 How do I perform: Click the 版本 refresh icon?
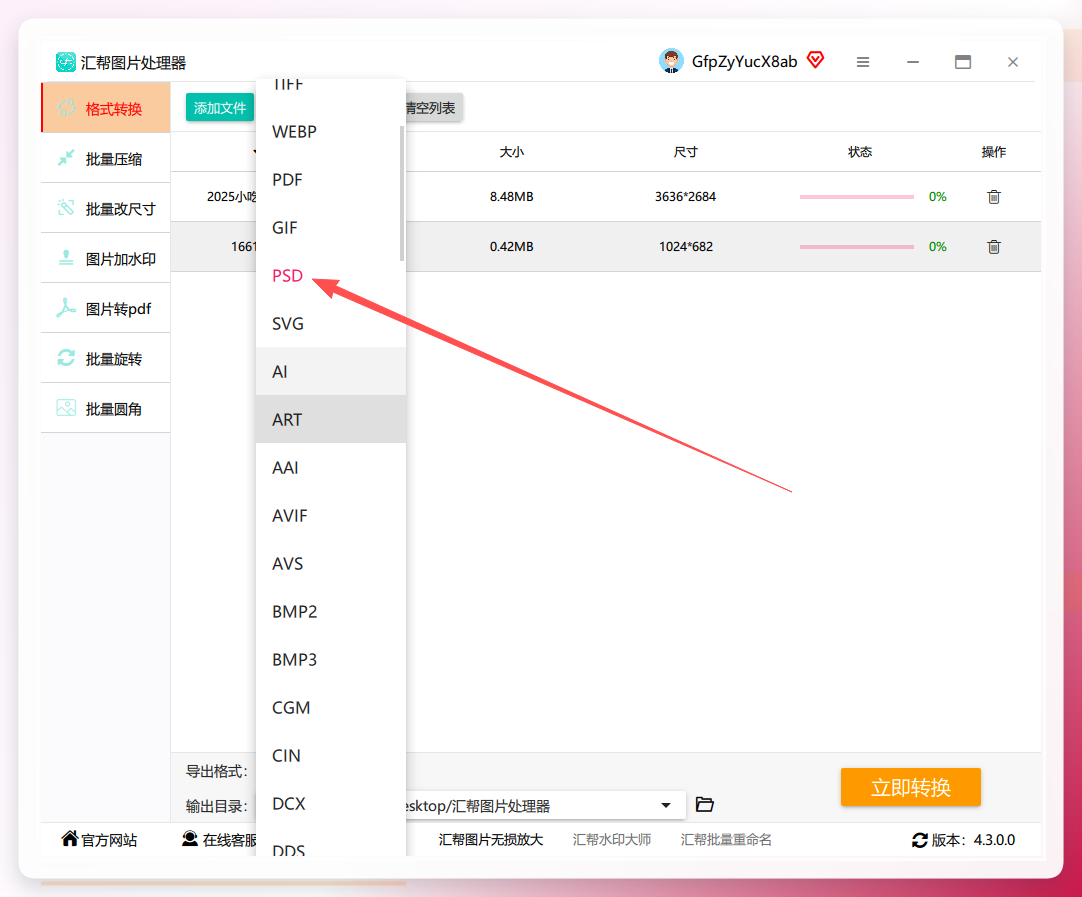920,840
